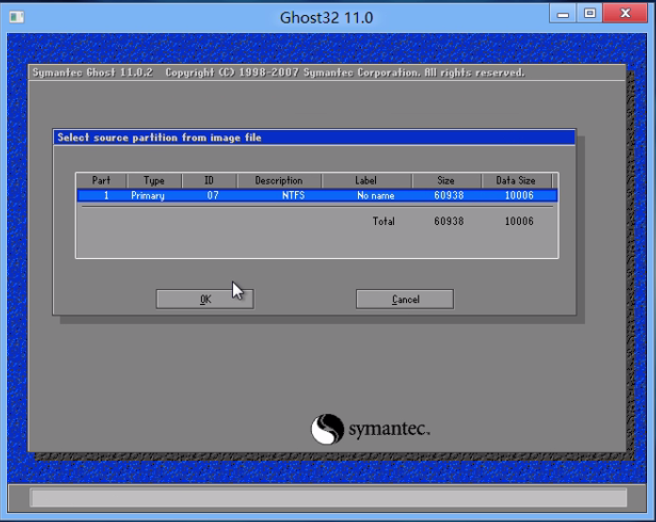The height and width of the screenshot is (522, 656).
Task: Click the OK button
Action: pyautogui.click(x=205, y=299)
